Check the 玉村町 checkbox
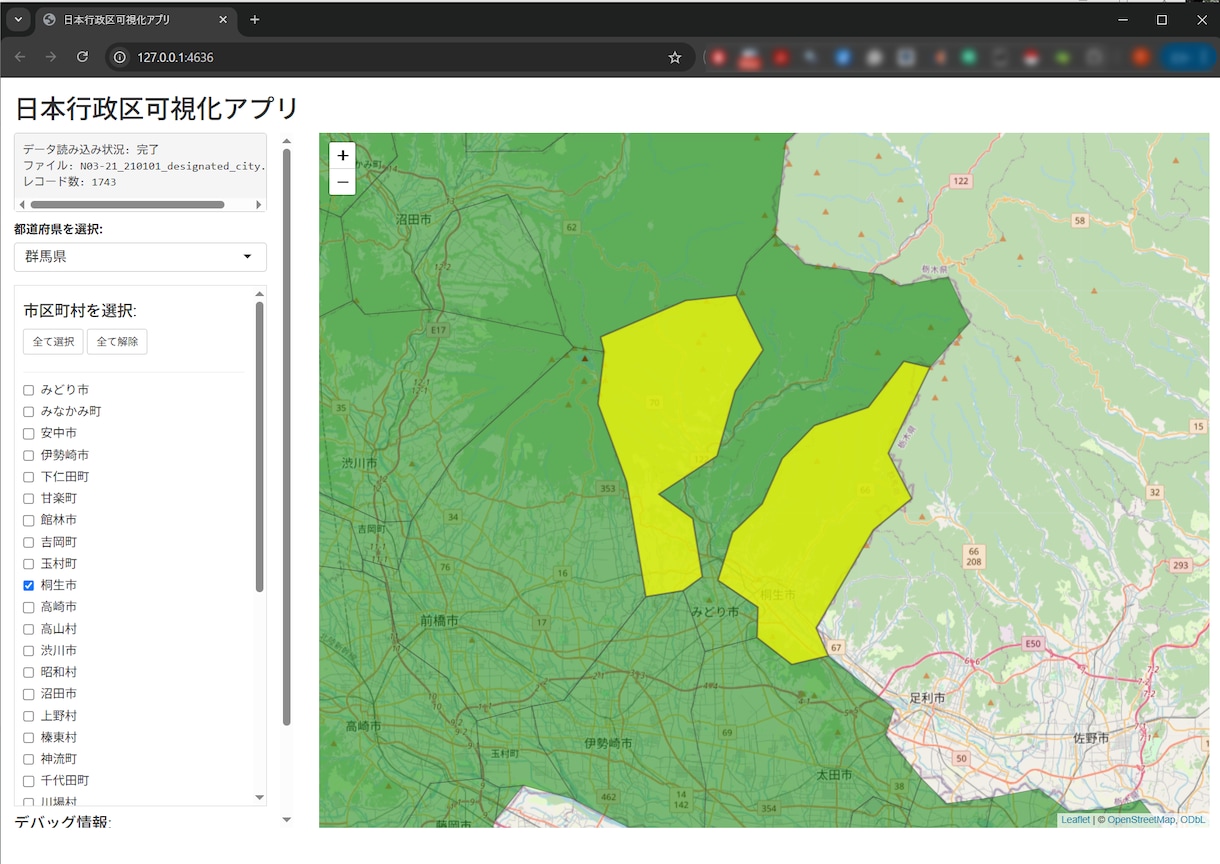 point(29,564)
